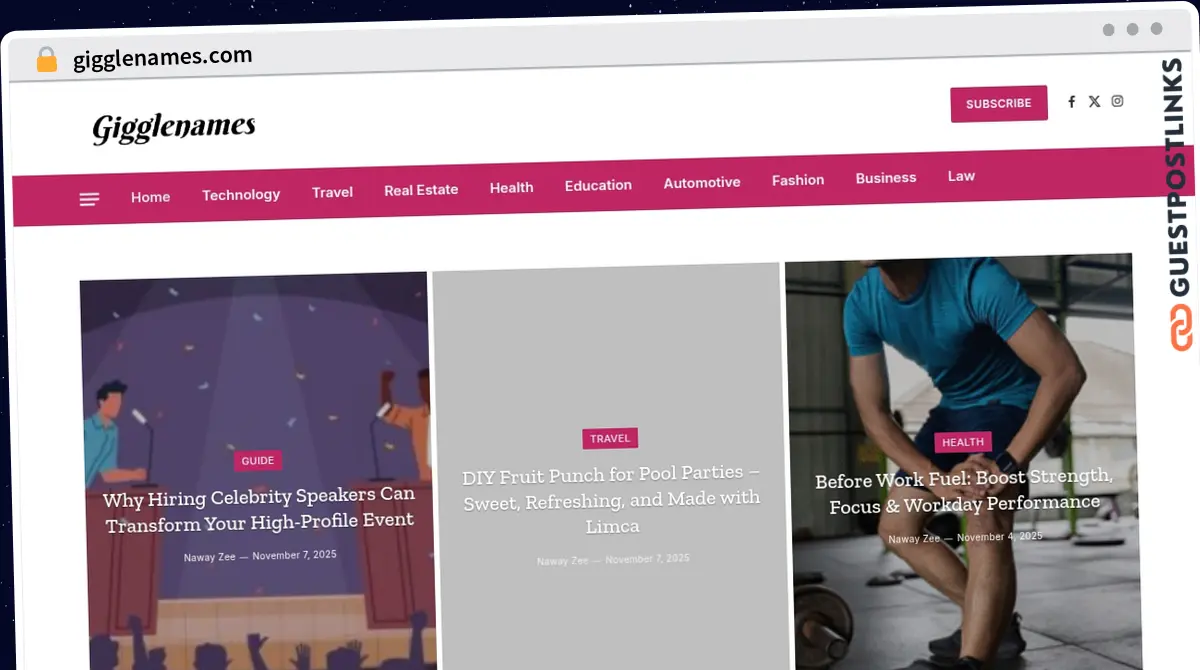The image size is (1200, 670).
Task: Open the Technology category
Action: [241, 195]
